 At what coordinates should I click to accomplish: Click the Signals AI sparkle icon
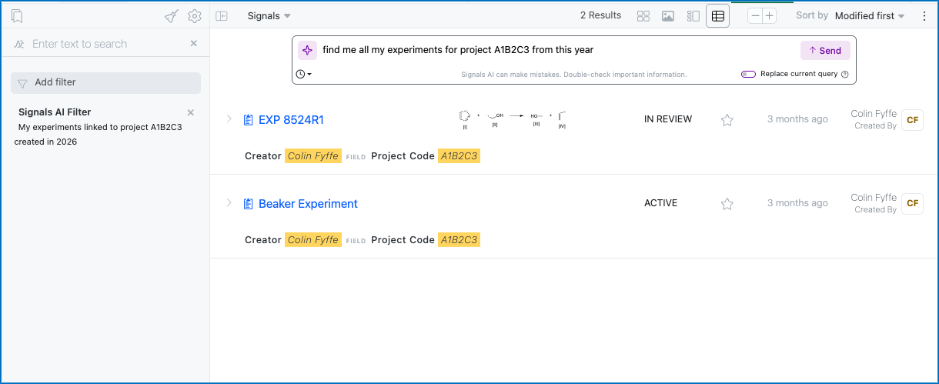307,50
